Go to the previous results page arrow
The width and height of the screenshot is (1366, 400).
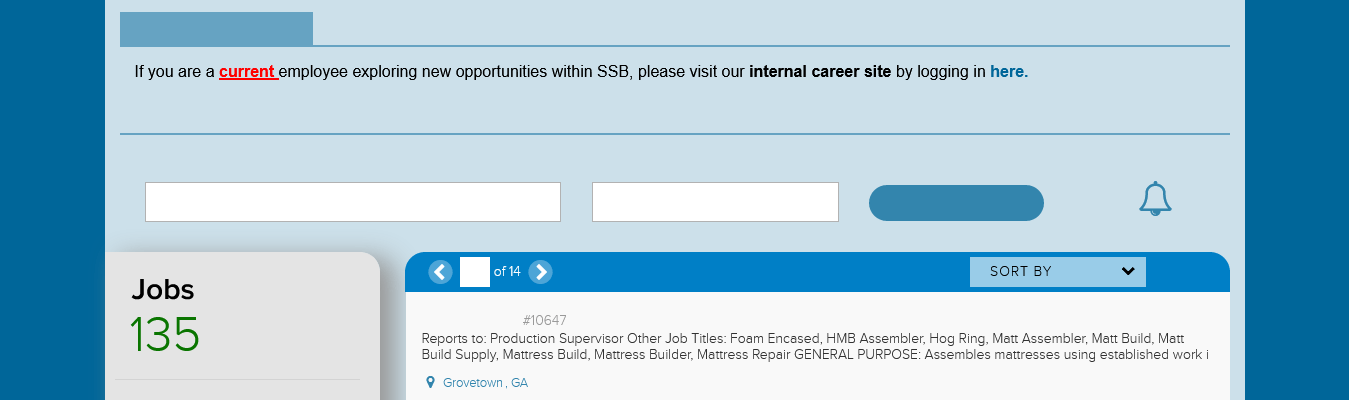click(440, 272)
